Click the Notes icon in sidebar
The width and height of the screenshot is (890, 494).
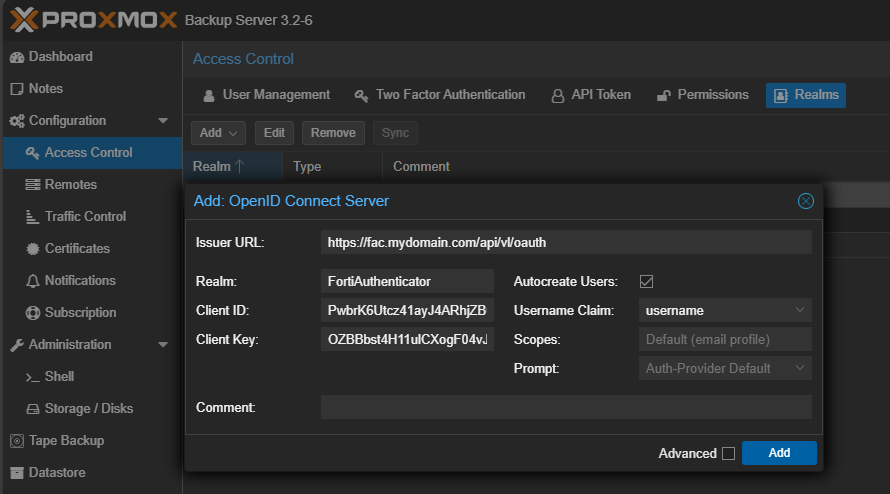coord(16,89)
